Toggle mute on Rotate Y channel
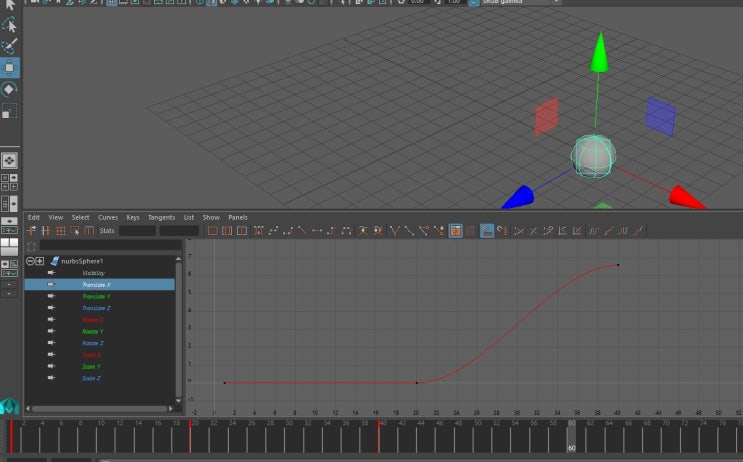Screen dimensions: 743x462 click(51, 331)
